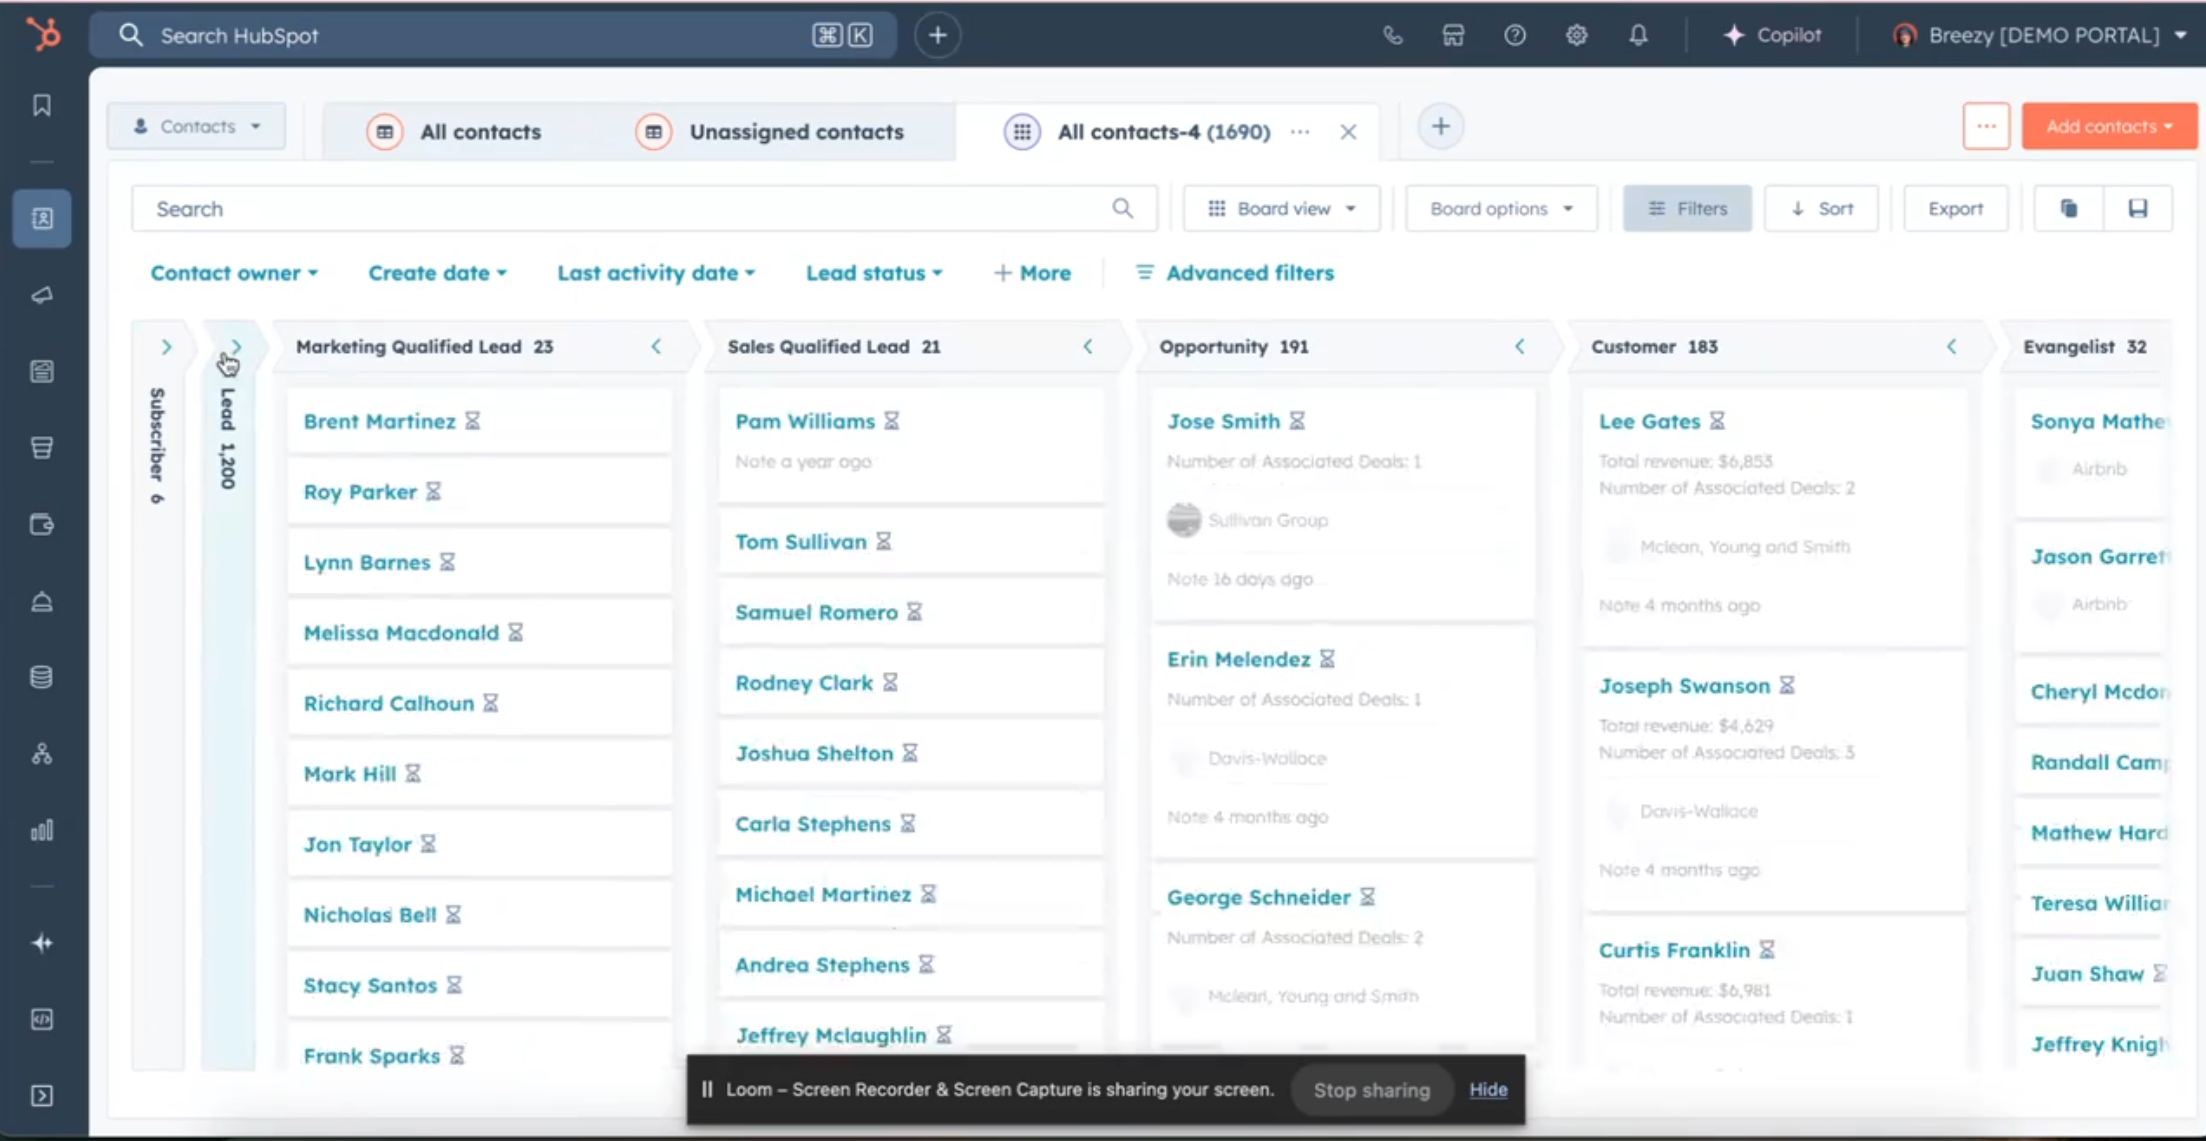Viewport: 2206px width, 1141px height.
Task: Click in the Search HubSpot field
Action: pos(492,35)
